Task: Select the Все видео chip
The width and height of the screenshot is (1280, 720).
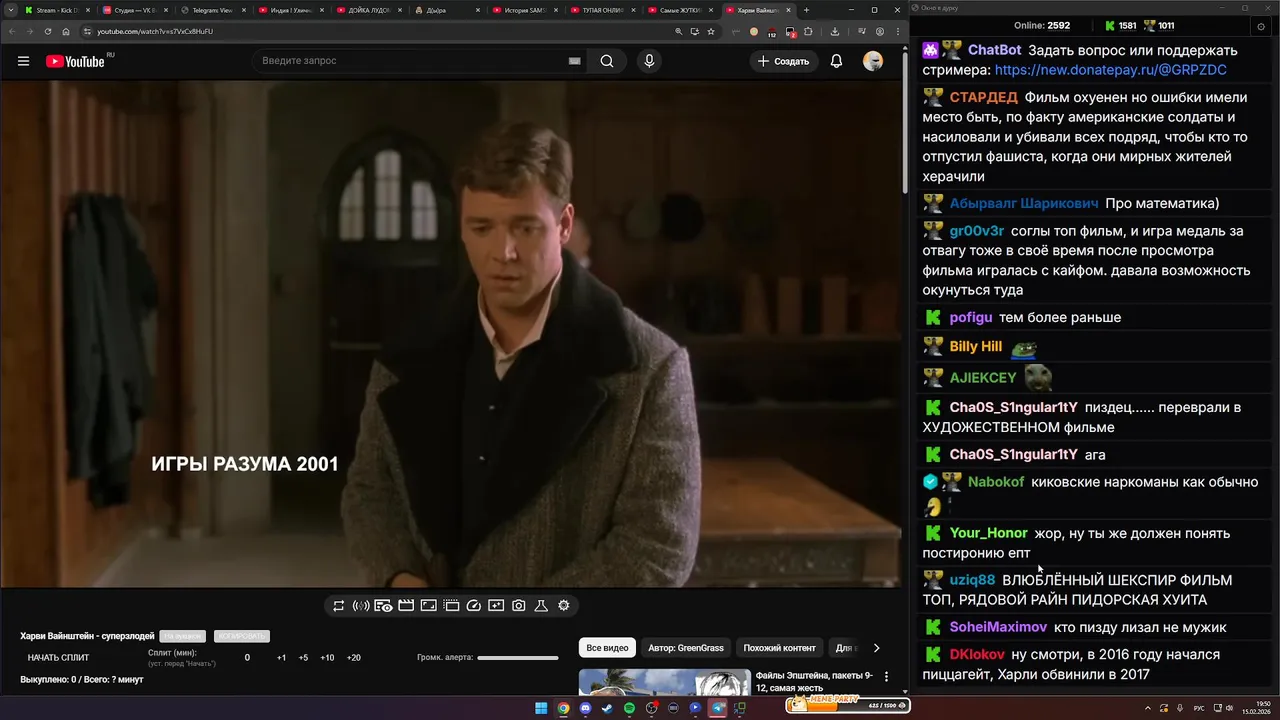Action: coord(607,648)
